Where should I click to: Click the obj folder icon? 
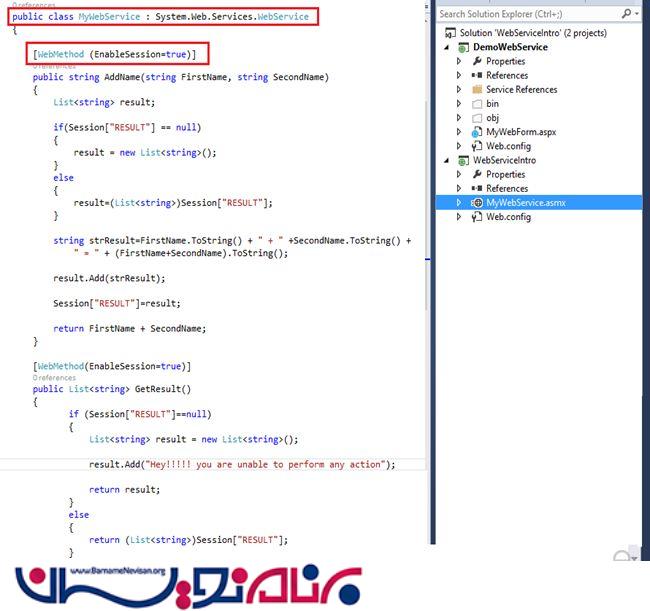477,118
